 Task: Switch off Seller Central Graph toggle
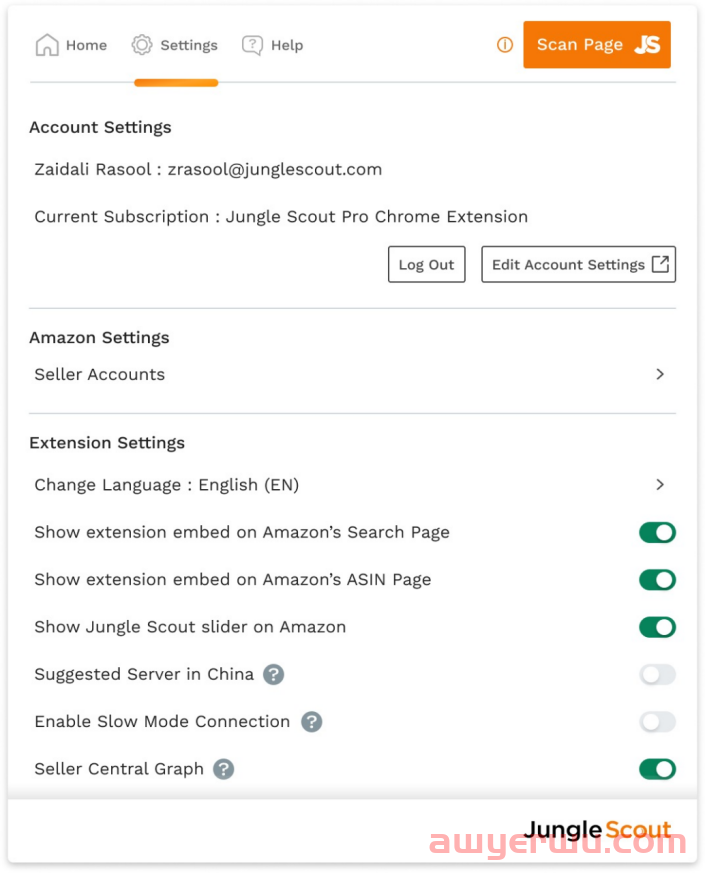pyautogui.click(x=657, y=769)
